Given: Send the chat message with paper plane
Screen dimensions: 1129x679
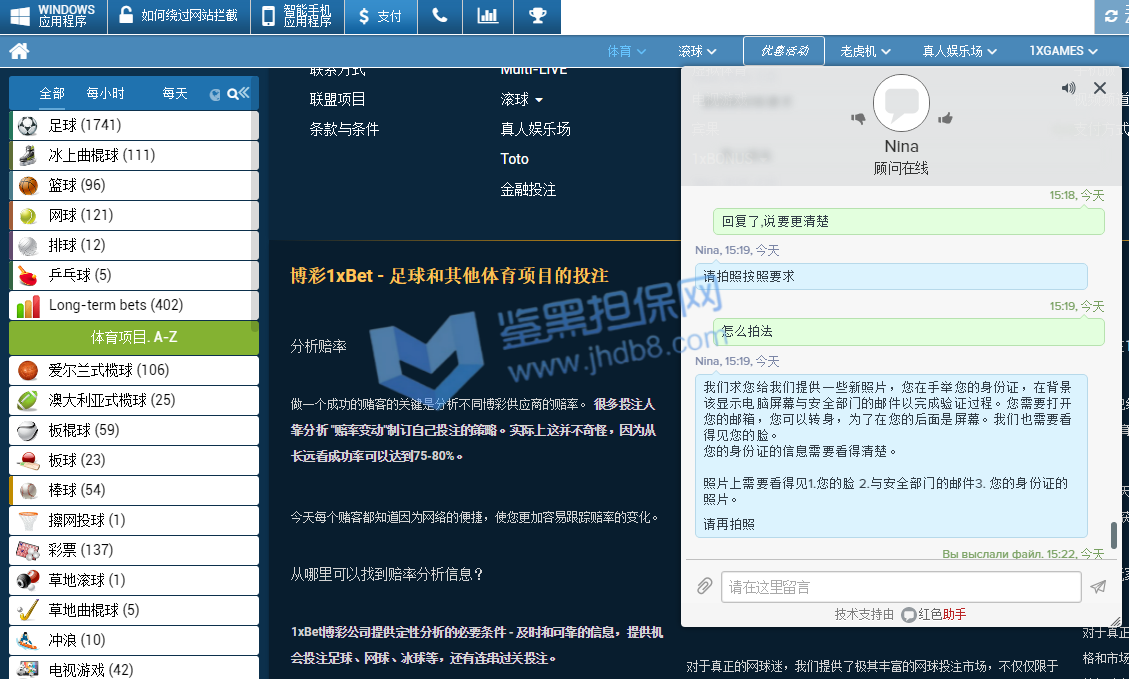Looking at the screenshot, I should (x=1098, y=587).
